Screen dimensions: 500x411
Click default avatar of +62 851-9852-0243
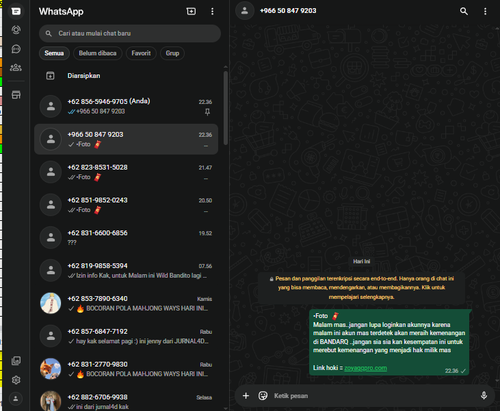pyautogui.click(x=51, y=205)
